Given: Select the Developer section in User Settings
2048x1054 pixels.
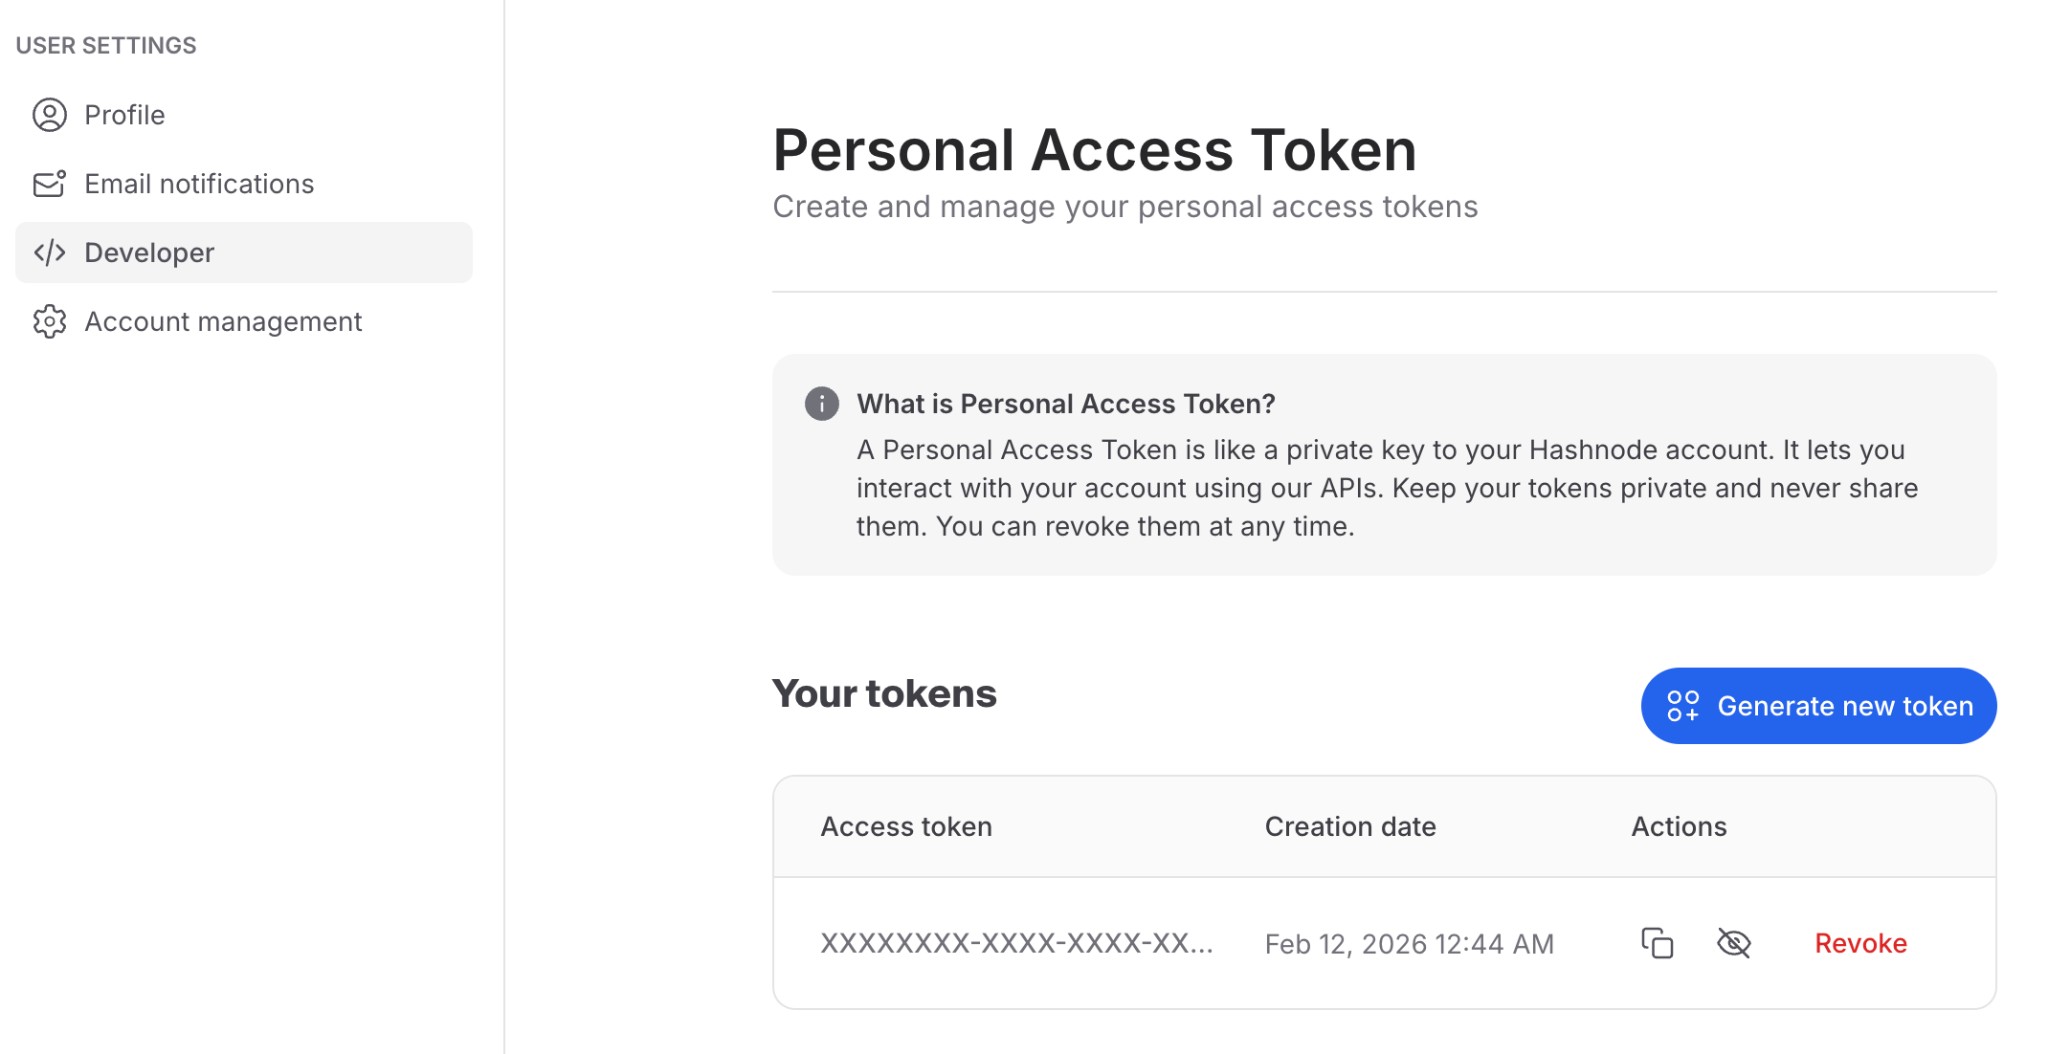Looking at the screenshot, I should 149,252.
